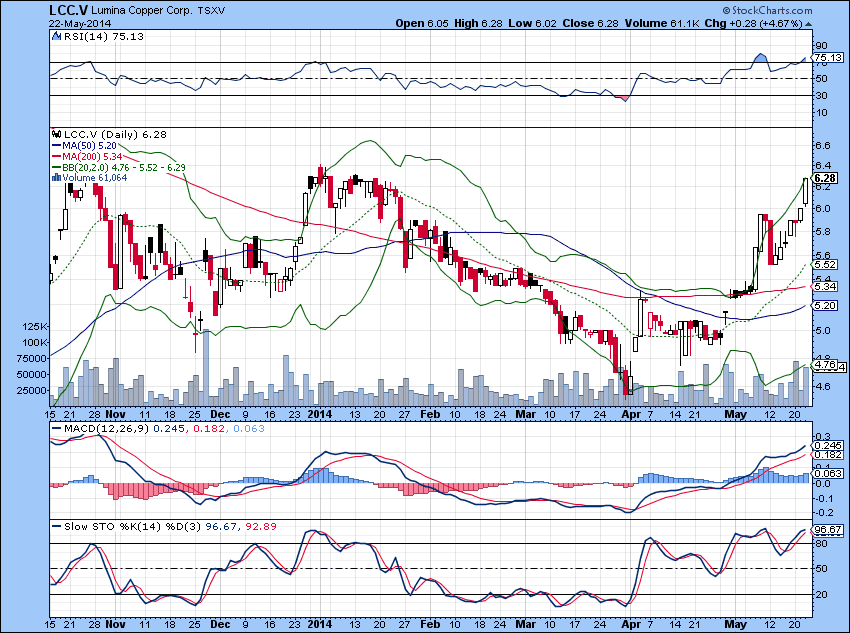850x633 pixels.
Task: Click the Lumina Copper Corp. company name
Action: (141, 10)
